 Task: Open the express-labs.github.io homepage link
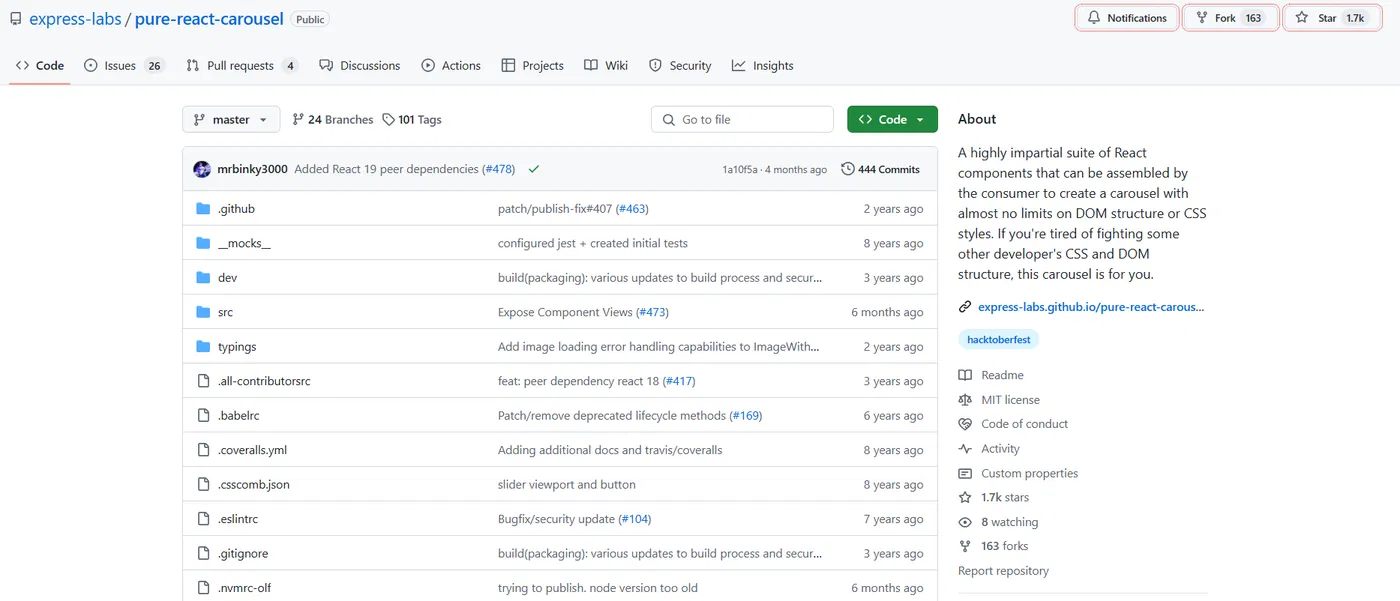(x=1091, y=307)
